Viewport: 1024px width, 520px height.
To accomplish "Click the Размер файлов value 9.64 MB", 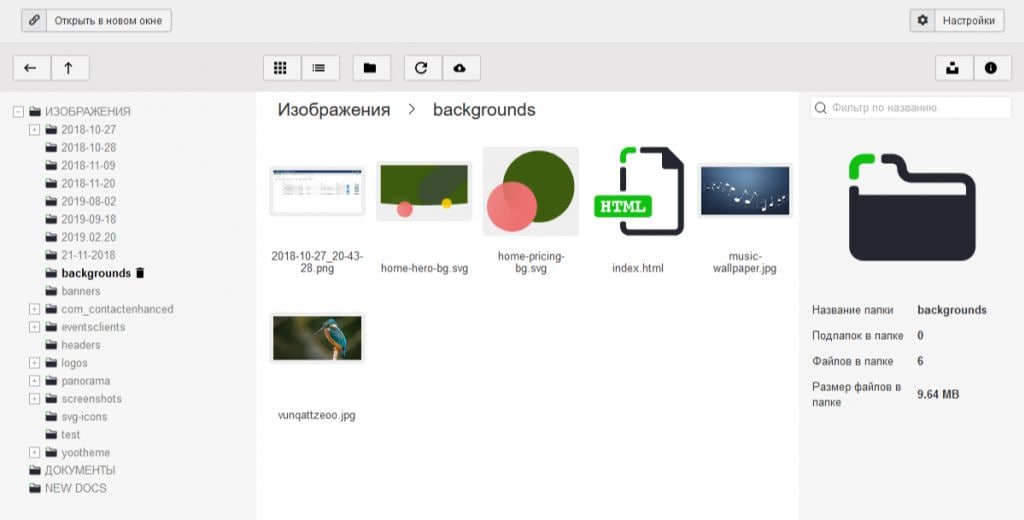I will pos(938,395).
